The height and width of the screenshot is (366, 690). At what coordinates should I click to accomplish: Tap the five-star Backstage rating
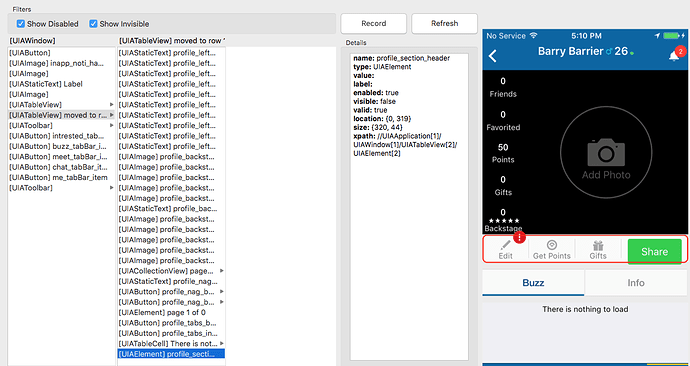504,220
